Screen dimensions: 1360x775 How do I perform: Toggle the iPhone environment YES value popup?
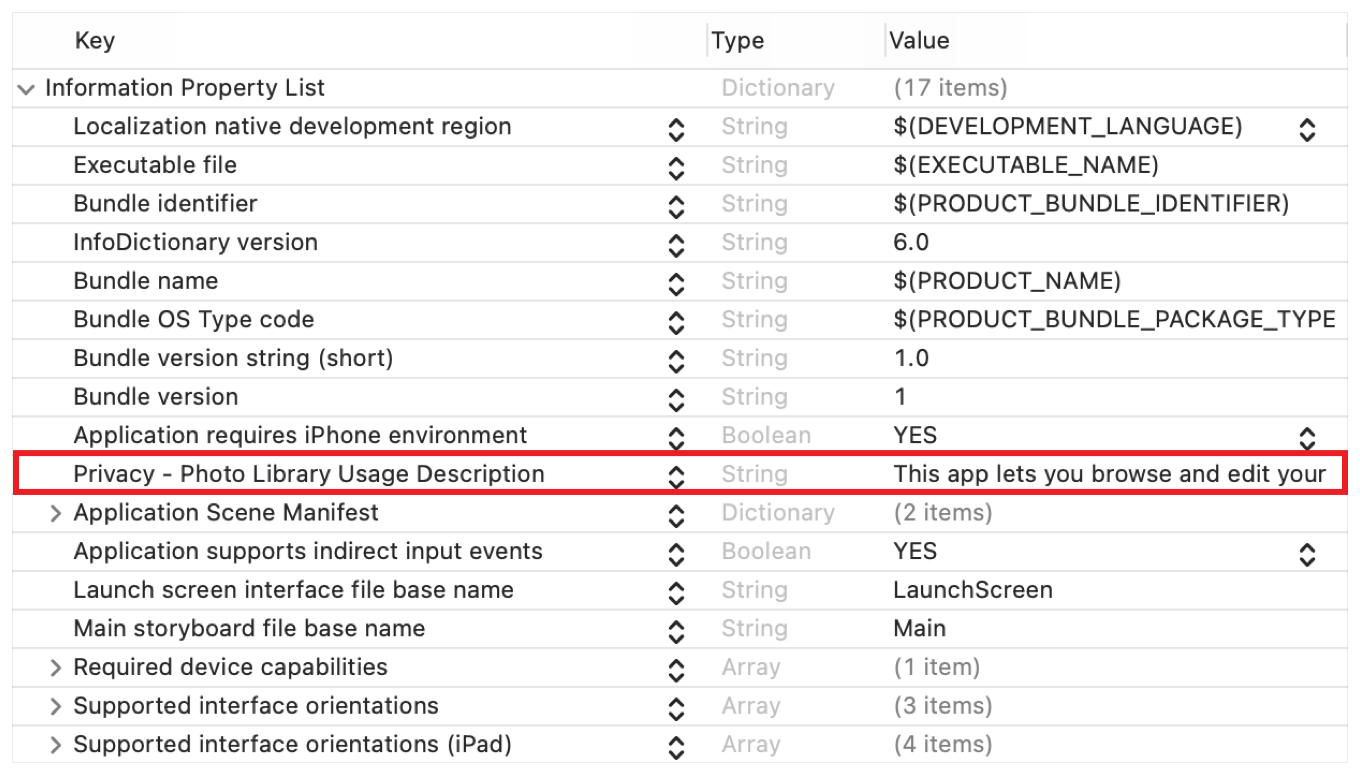(x=1306, y=438)
